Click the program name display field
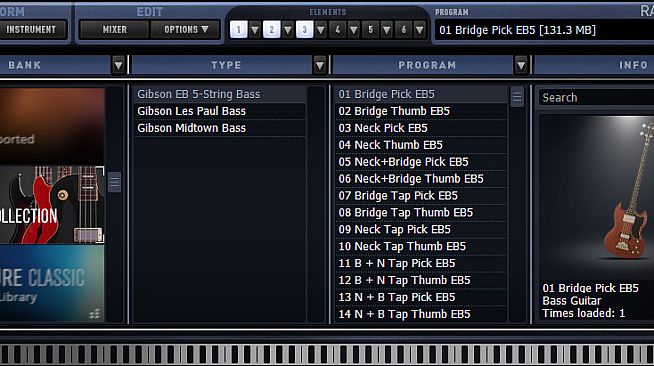Image resolution: width=654 pixels, height=366 pixels. pos(544,30)
